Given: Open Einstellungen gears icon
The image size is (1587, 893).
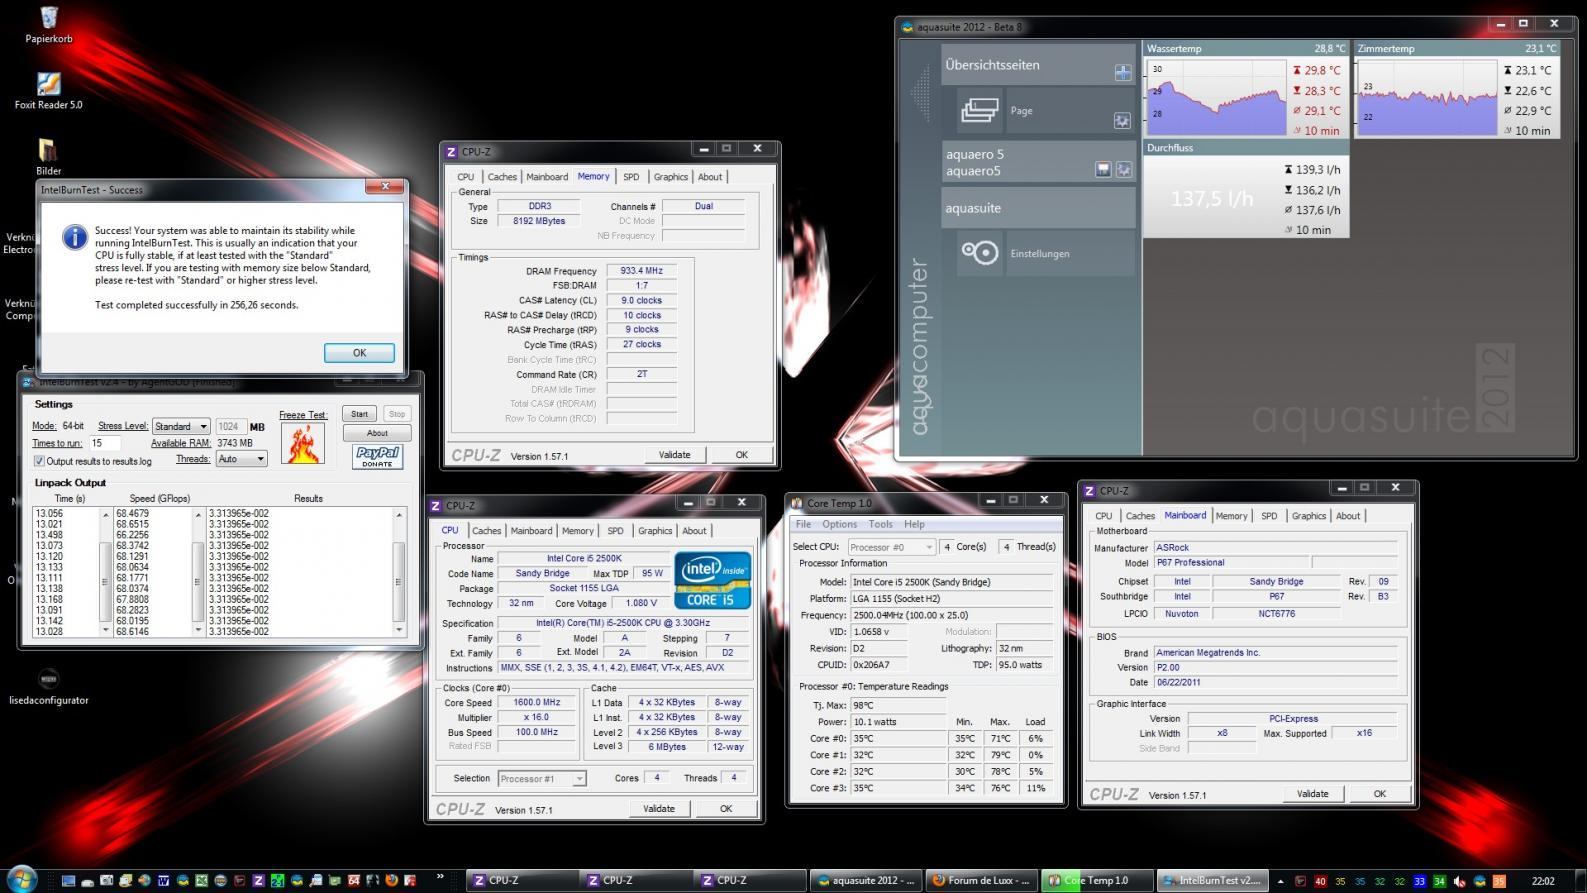Looking at the screenshot, I should (980, 252).
